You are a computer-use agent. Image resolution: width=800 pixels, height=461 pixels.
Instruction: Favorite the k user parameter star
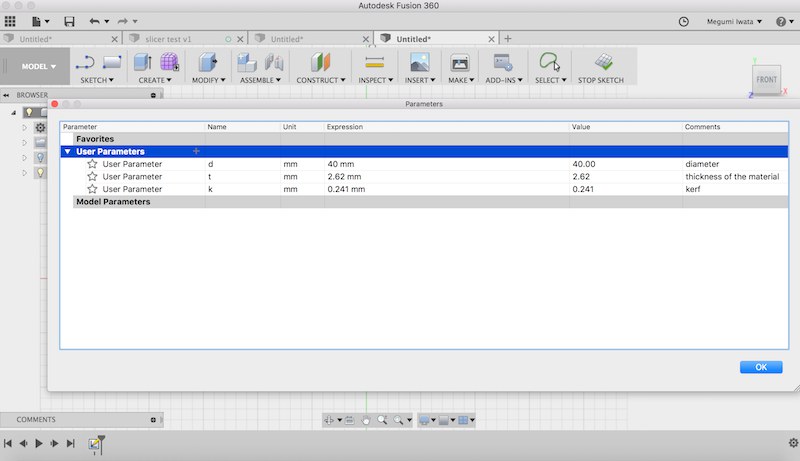point(92,189)
